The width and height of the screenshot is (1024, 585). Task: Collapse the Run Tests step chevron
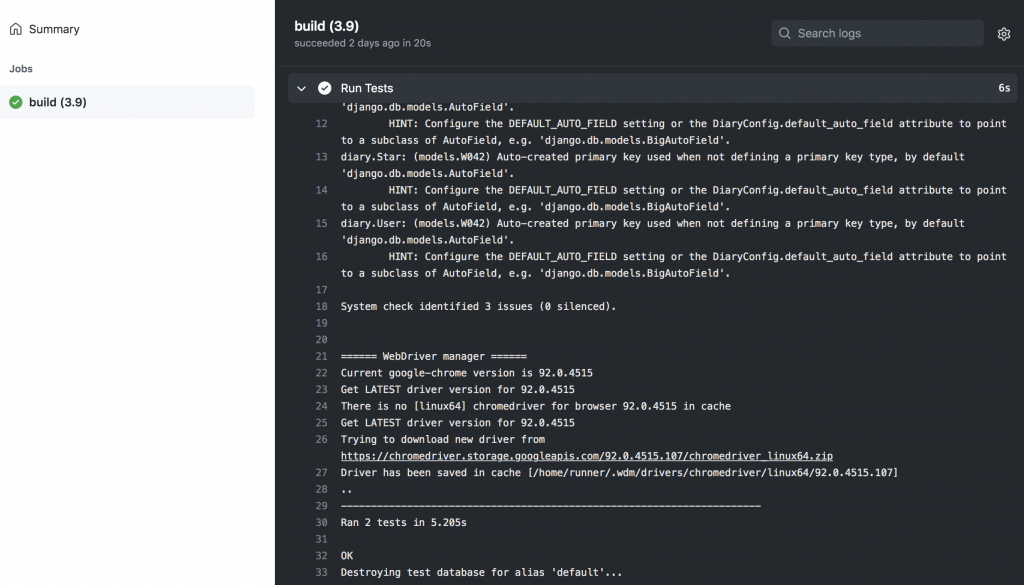(301, 88)
